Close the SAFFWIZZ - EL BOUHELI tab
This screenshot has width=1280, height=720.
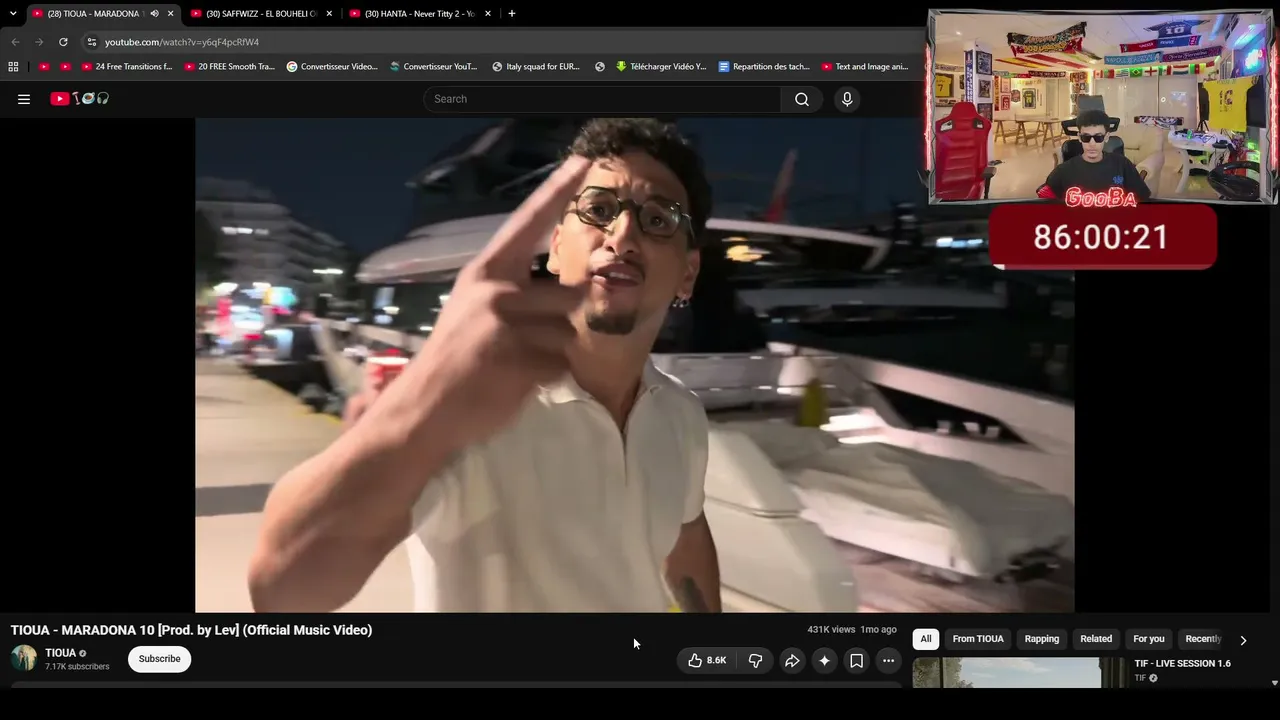pos(329,13)
